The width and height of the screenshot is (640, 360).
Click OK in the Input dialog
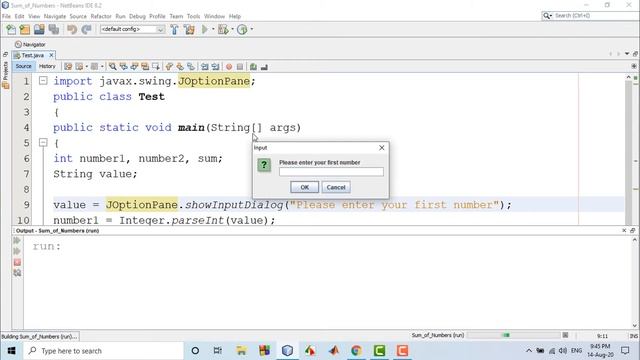pos(304,187)
